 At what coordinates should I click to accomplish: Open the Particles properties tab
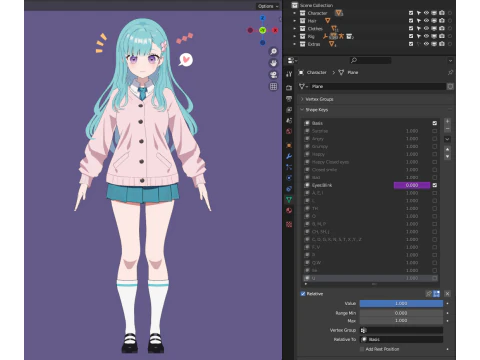(289, 167)
